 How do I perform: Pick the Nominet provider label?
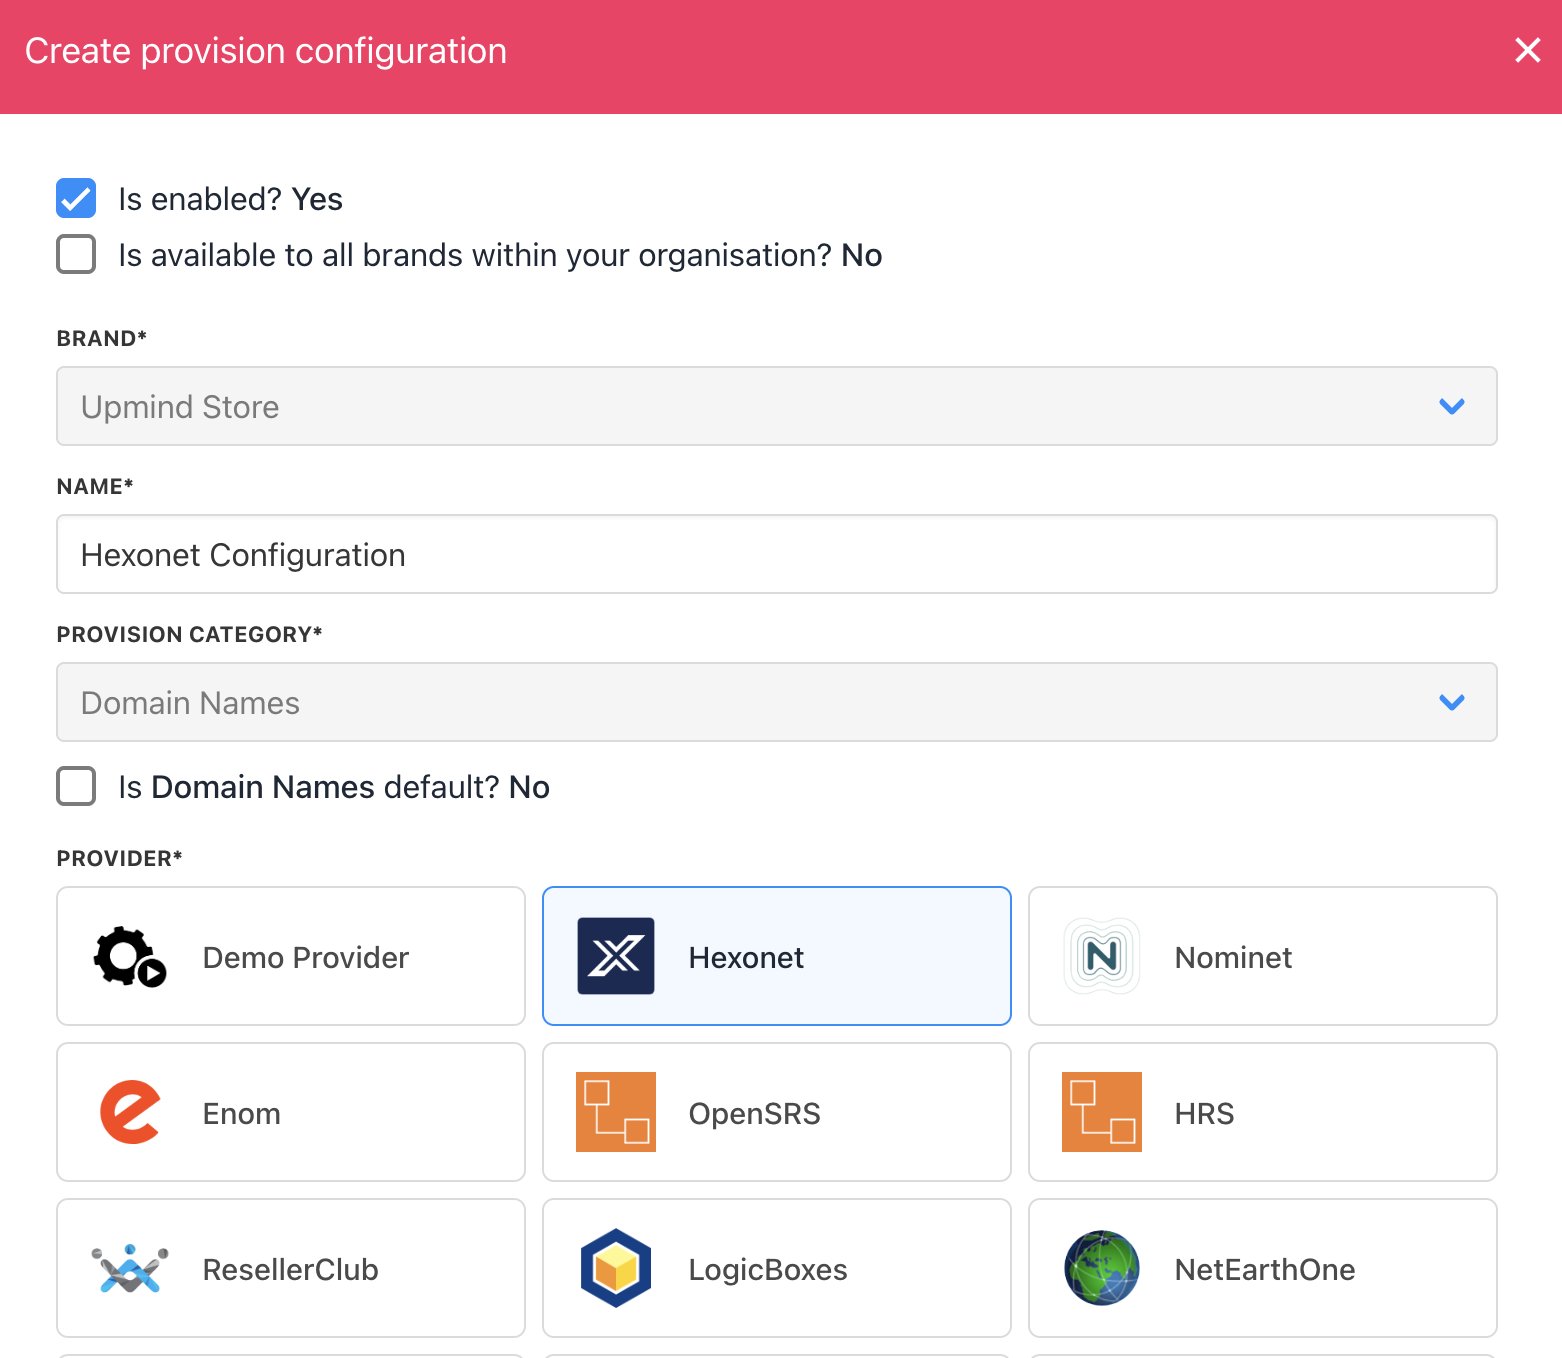[x=1233, y=958]
